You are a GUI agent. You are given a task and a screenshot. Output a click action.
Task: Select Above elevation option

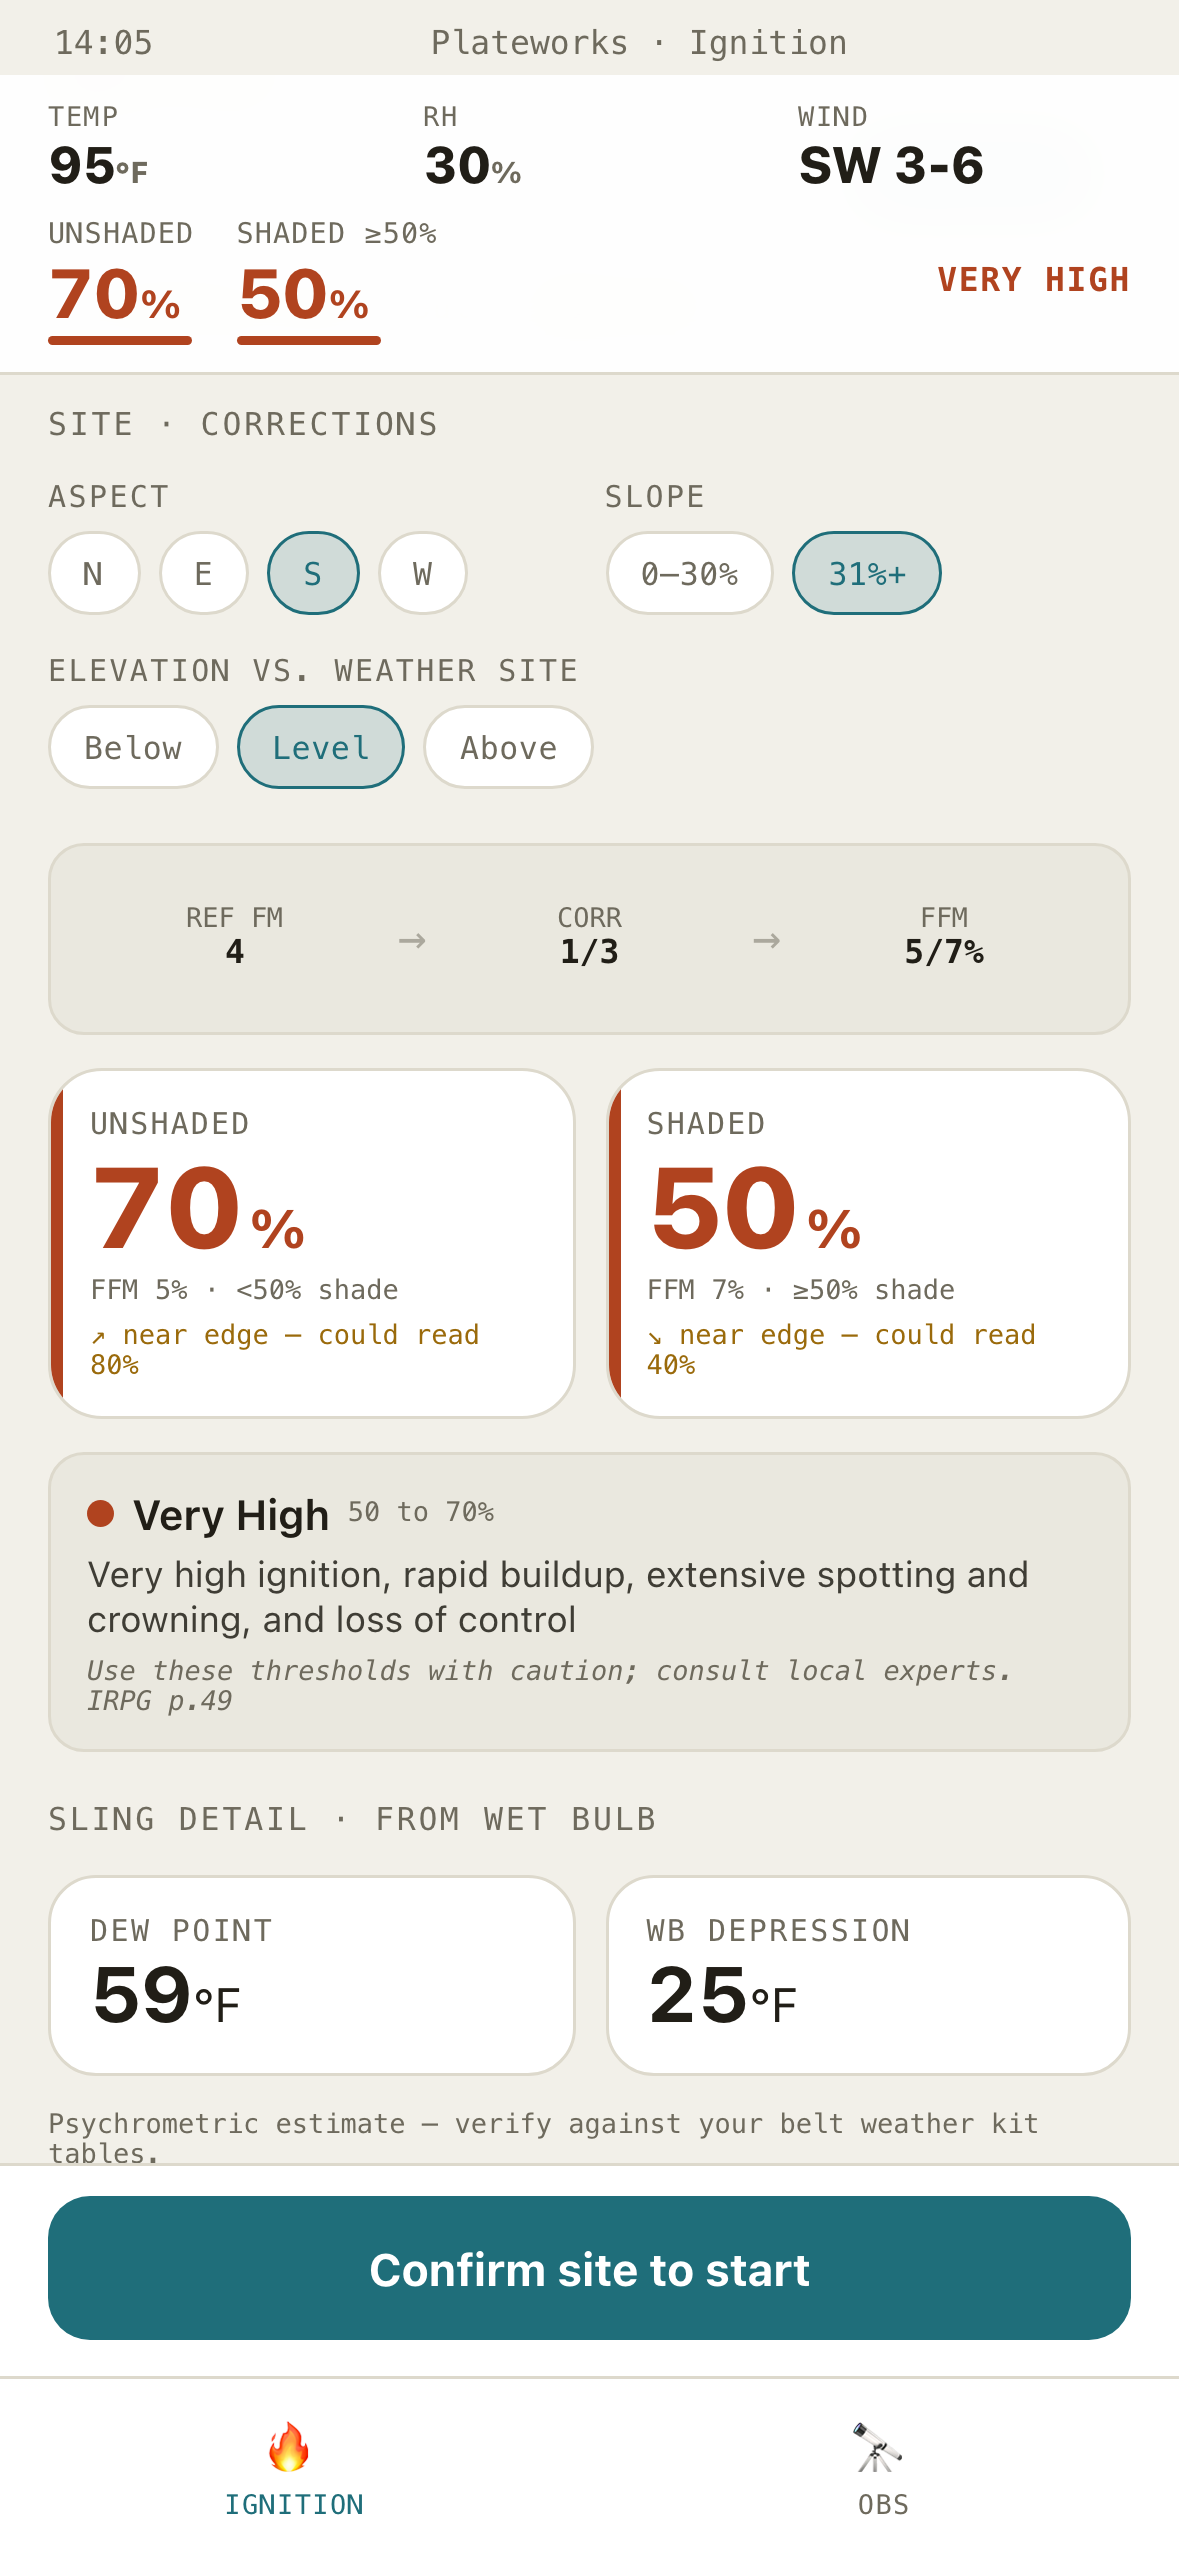pos(508,747)
